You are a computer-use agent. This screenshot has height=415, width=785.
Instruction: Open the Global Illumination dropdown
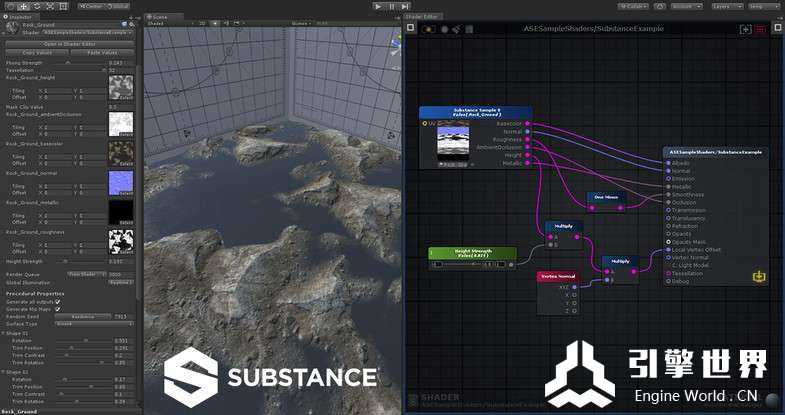pos(121,282)
